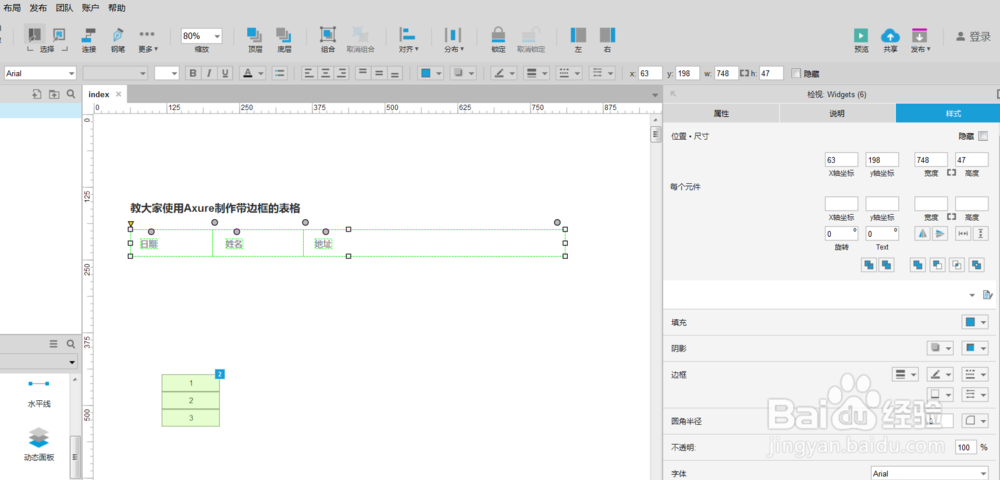Image resolution: width=1000 pixels, height=480 pixels.
Task: Select the contained selection mode tool
Action: coord(59,34)
